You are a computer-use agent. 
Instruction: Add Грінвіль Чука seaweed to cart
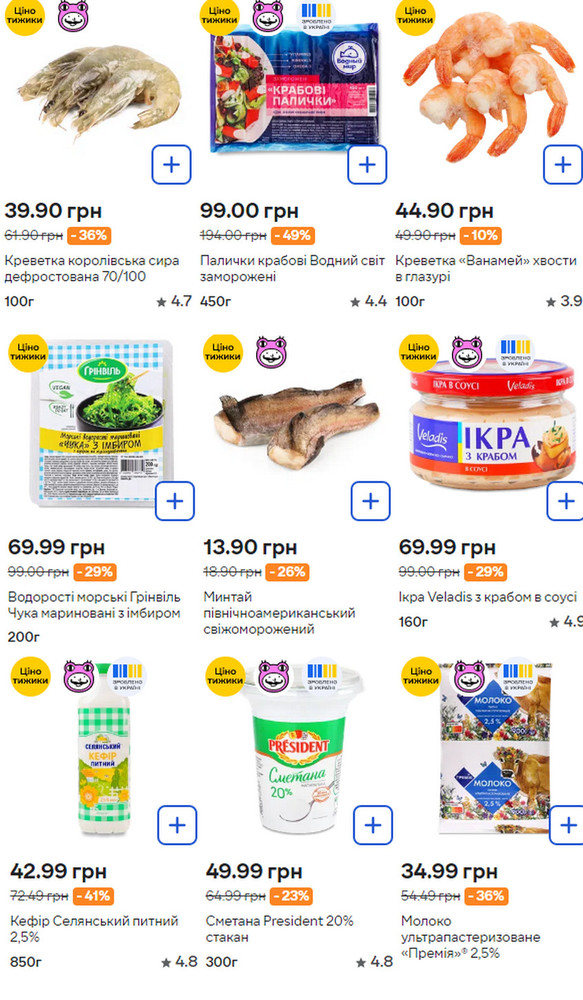(x=175, y=501)
